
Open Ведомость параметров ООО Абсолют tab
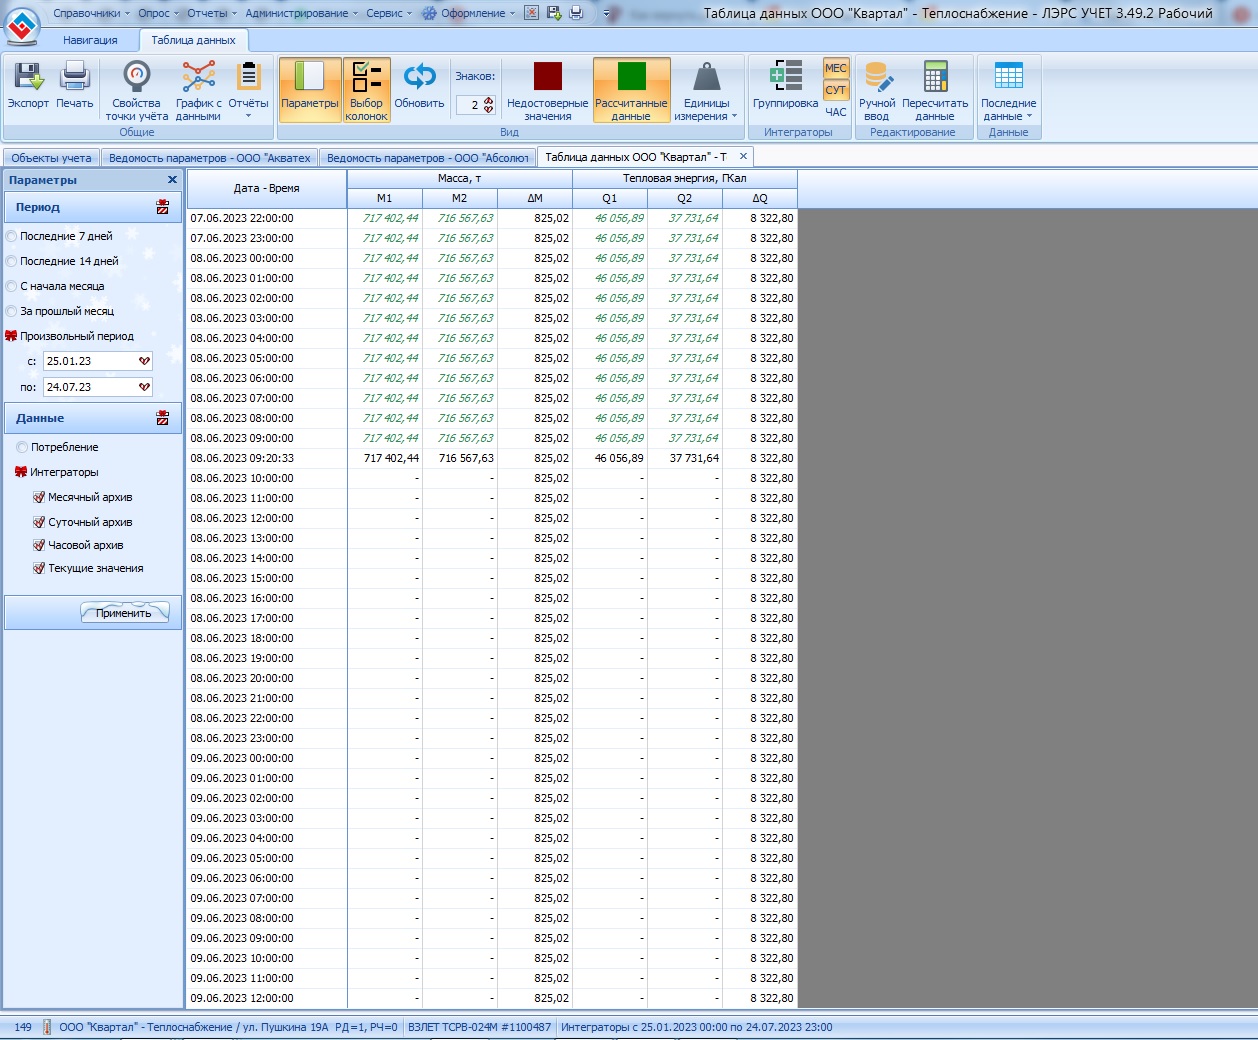tap(427, 158)
